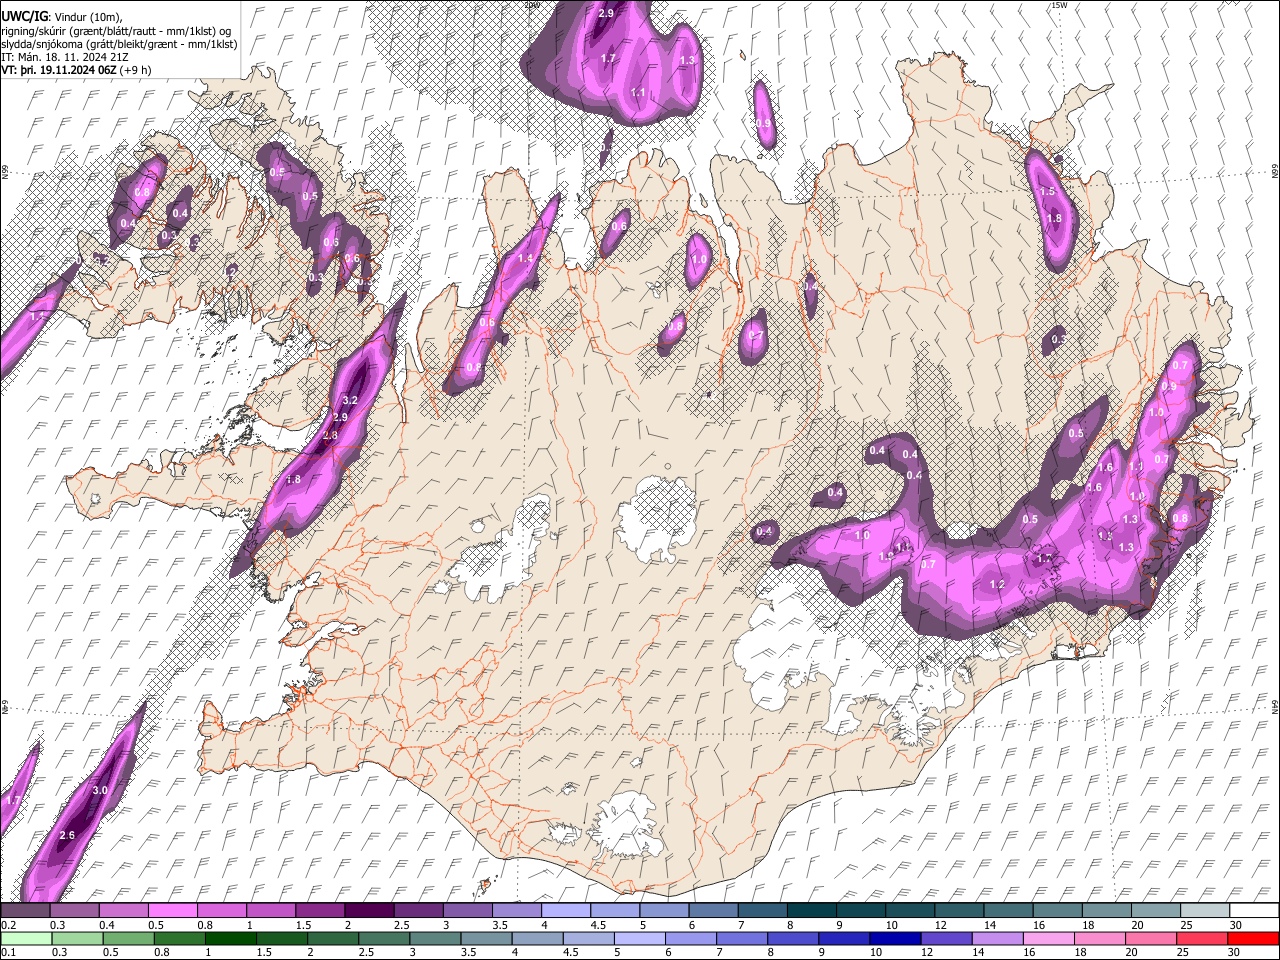Click the grey-purple snow legend swatch at 0.2
Image resolution: width=1280 pixels, height=960 pixels.
[x=24, y=911]
